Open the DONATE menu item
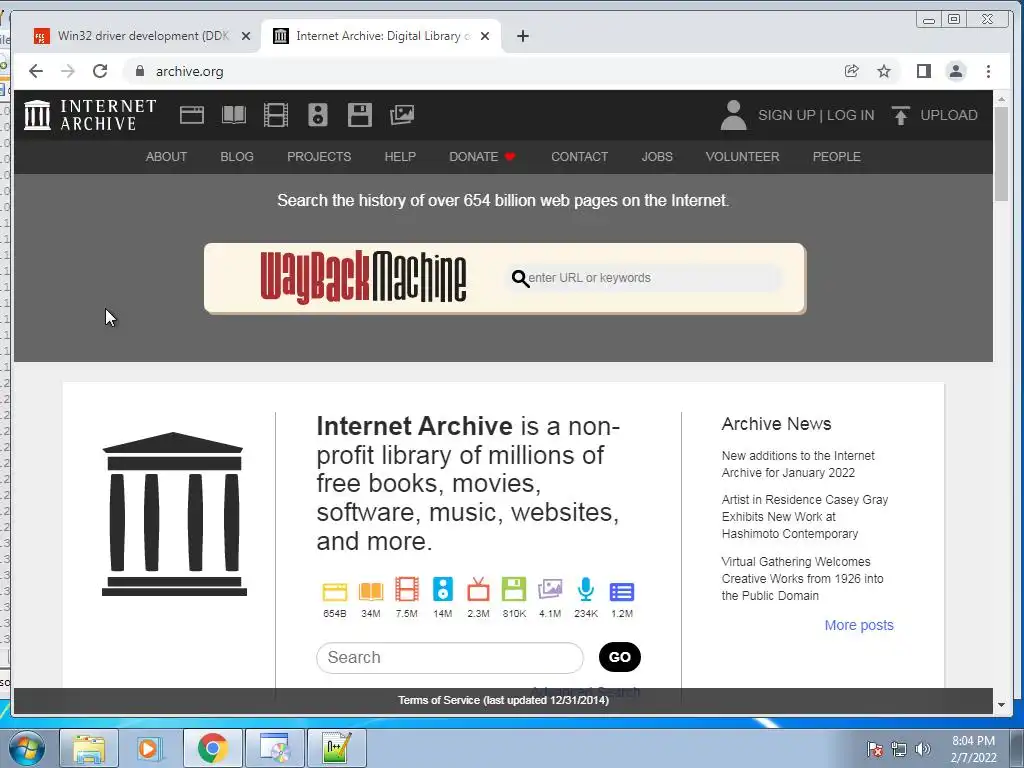The width and height of the screenshot is (1024, 768). coord(482,157)
